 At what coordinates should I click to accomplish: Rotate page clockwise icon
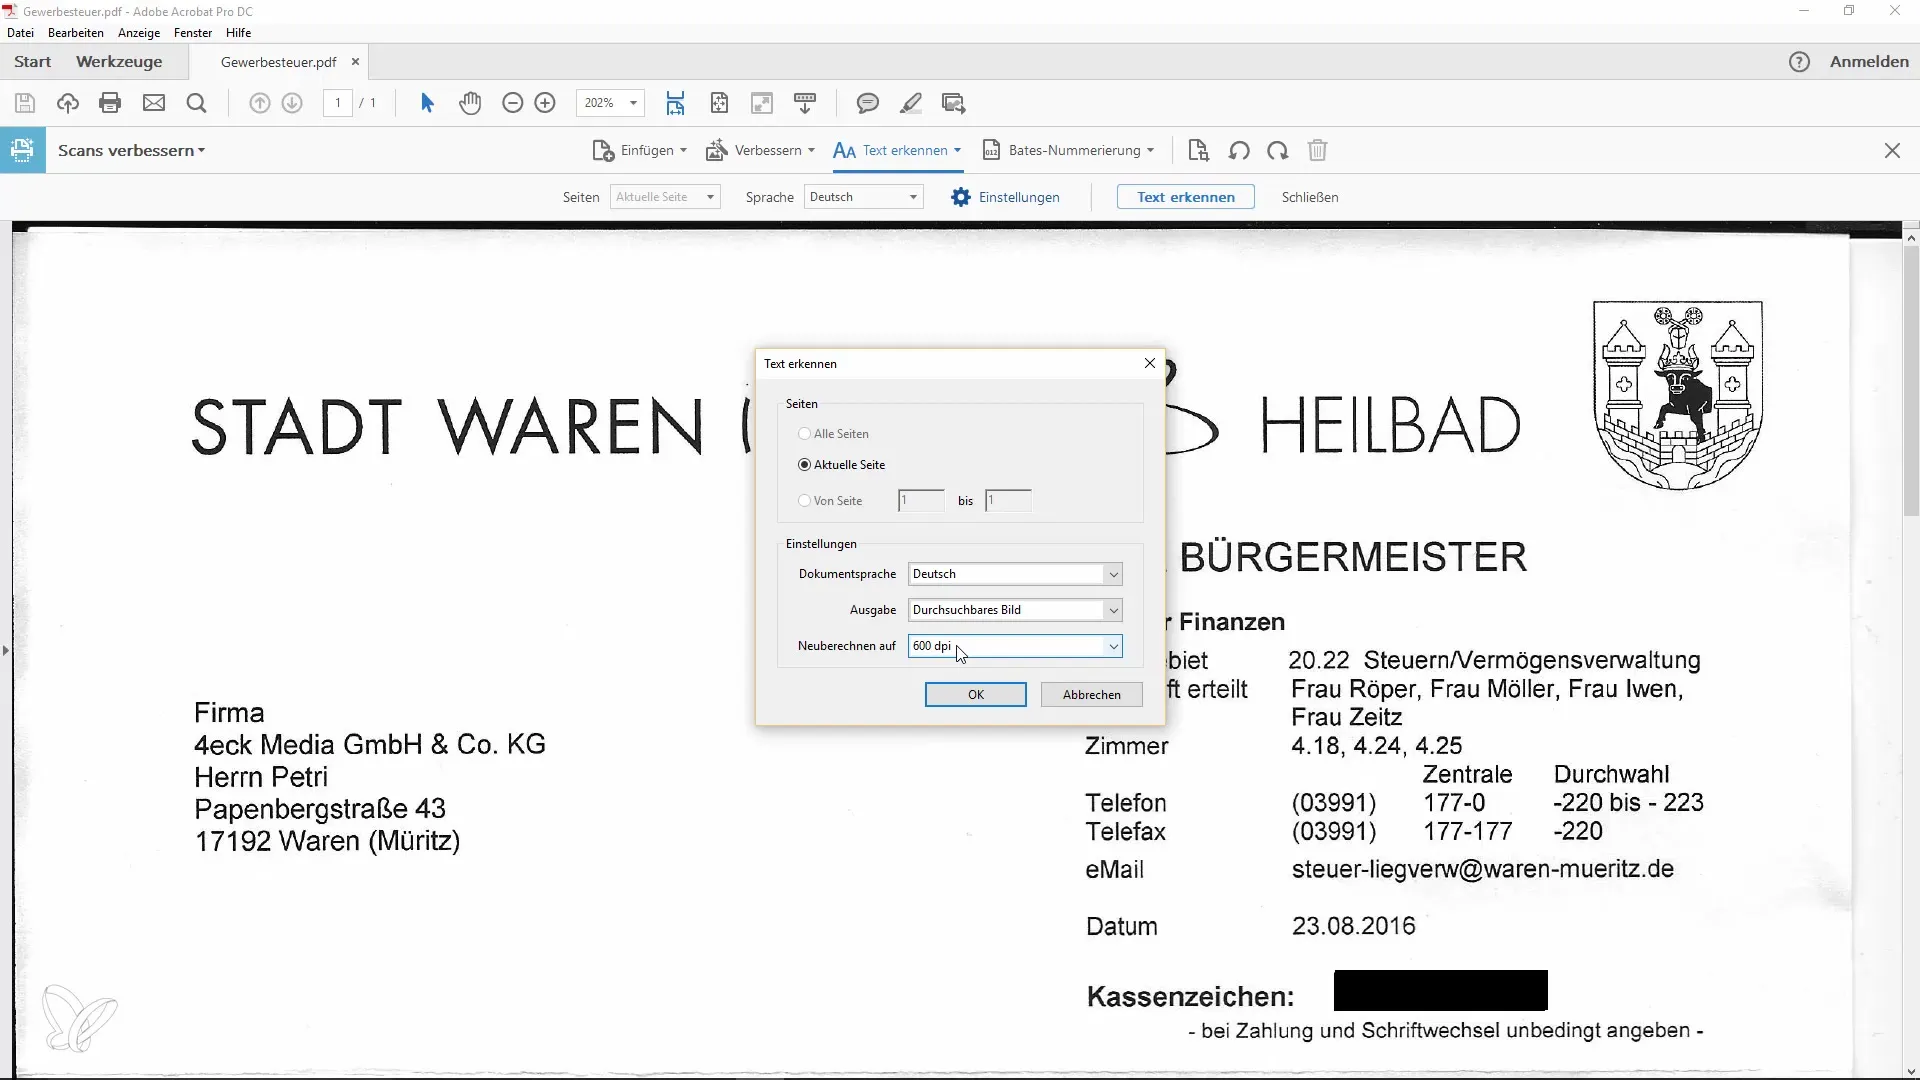pyautogui.click(x=1278, y=151)
